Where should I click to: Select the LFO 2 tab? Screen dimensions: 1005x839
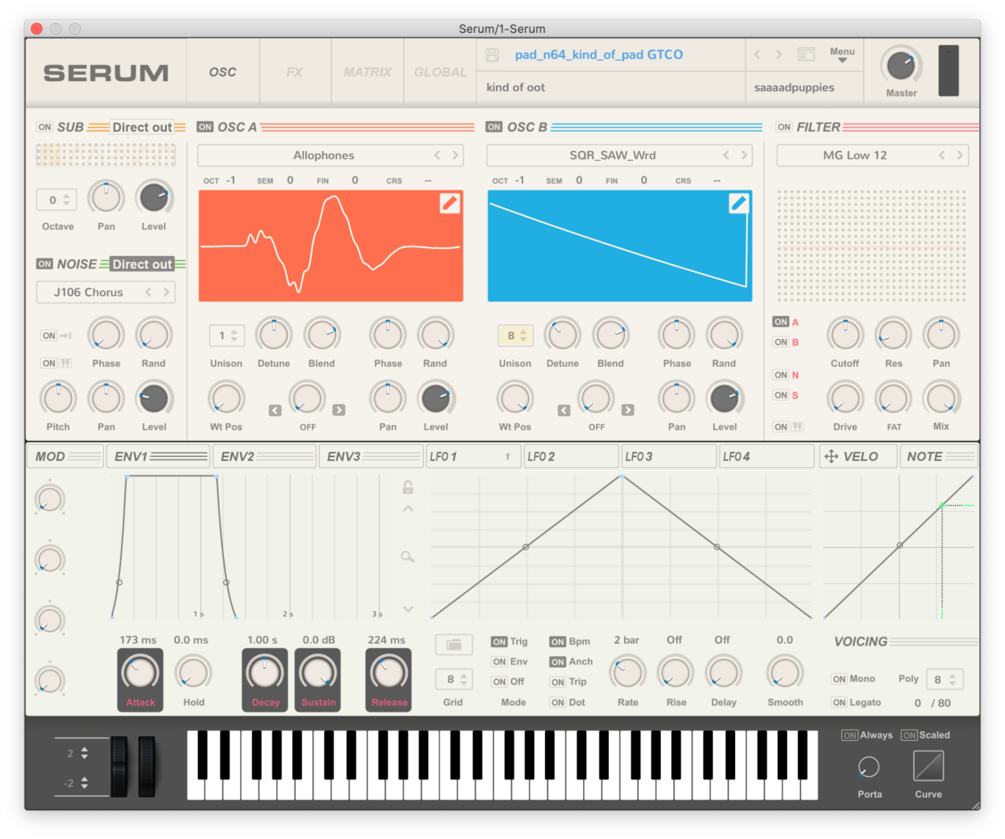pos(571,456)
